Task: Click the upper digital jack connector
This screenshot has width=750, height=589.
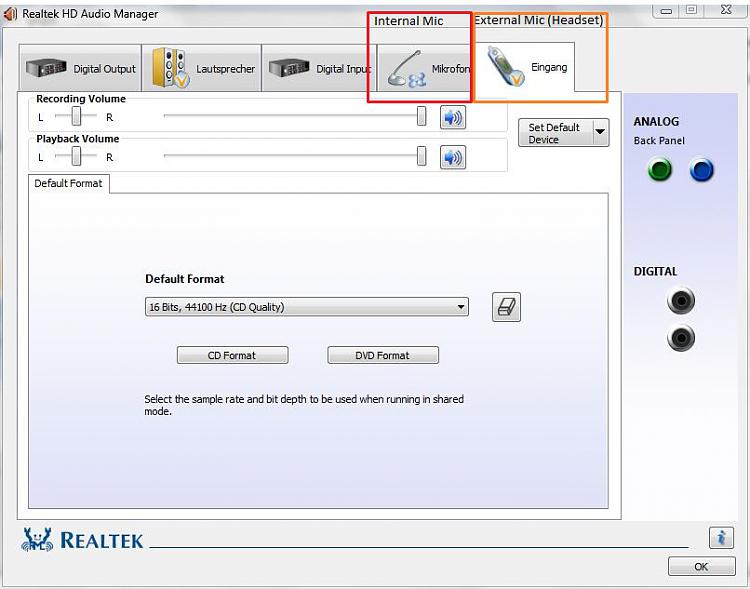Action: click(681, 300)
